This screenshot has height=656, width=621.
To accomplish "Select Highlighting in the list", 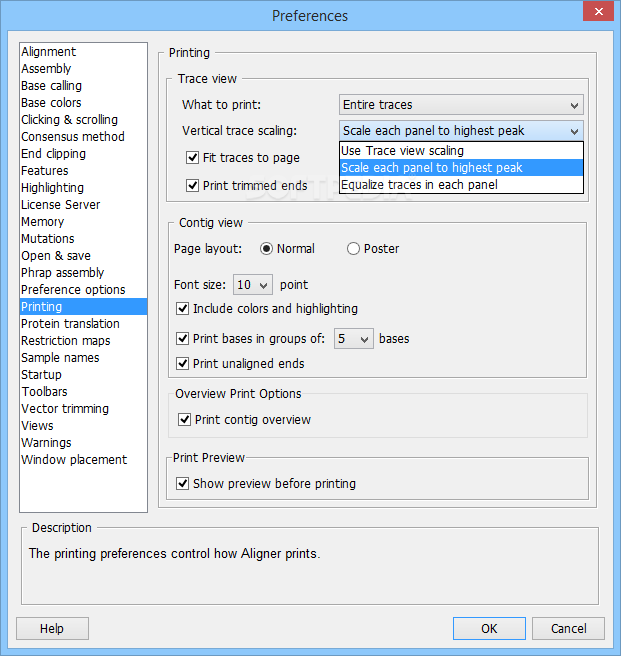I will coord(83,188).
